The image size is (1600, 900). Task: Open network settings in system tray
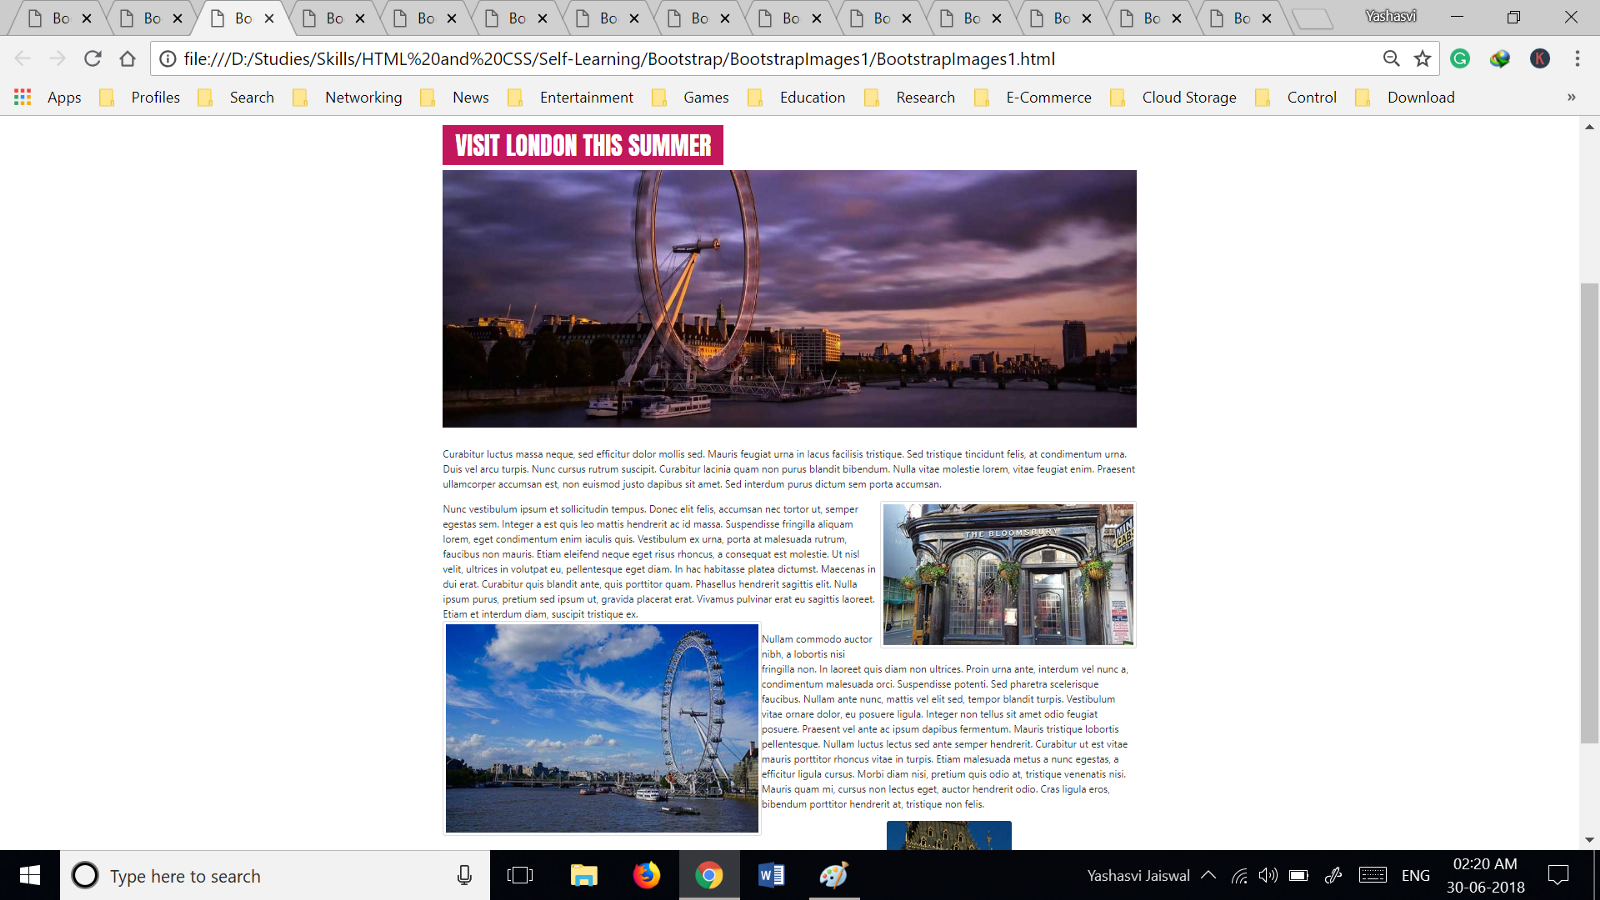click(x=1239, y=876)
